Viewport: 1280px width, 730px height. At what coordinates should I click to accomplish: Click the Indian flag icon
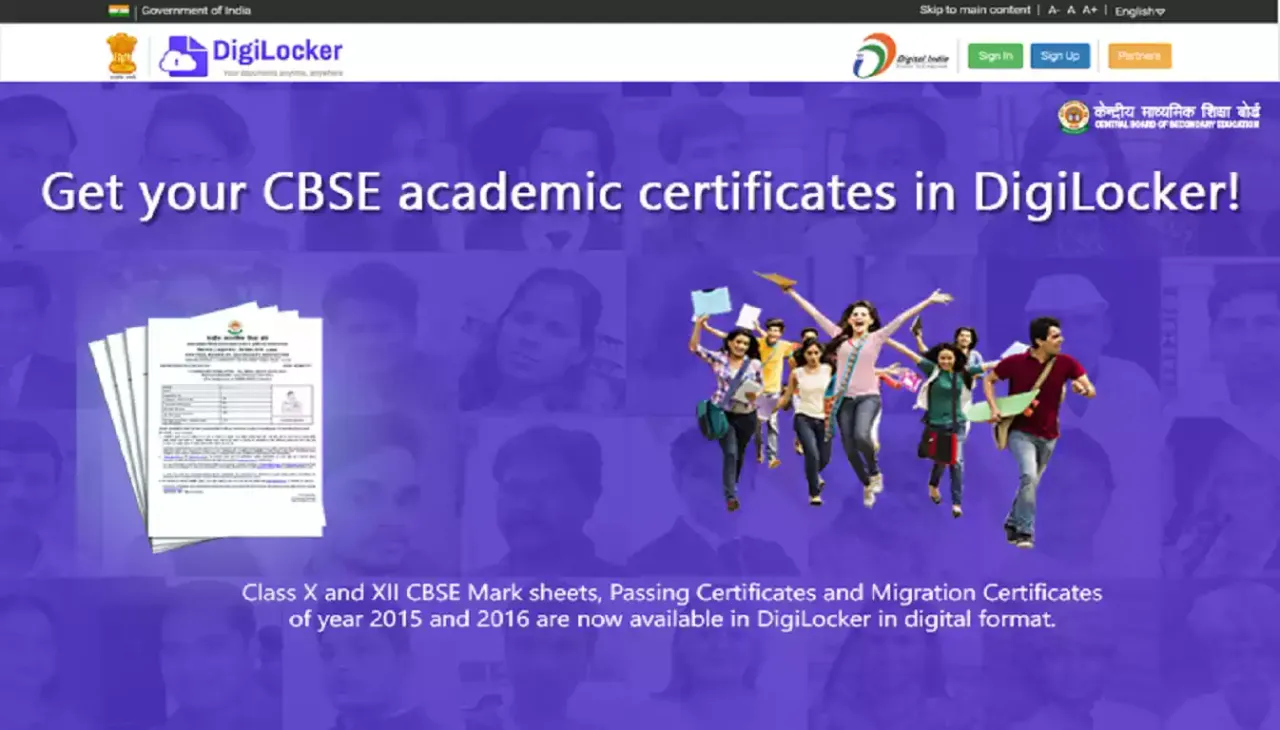(x=119, y=11)
